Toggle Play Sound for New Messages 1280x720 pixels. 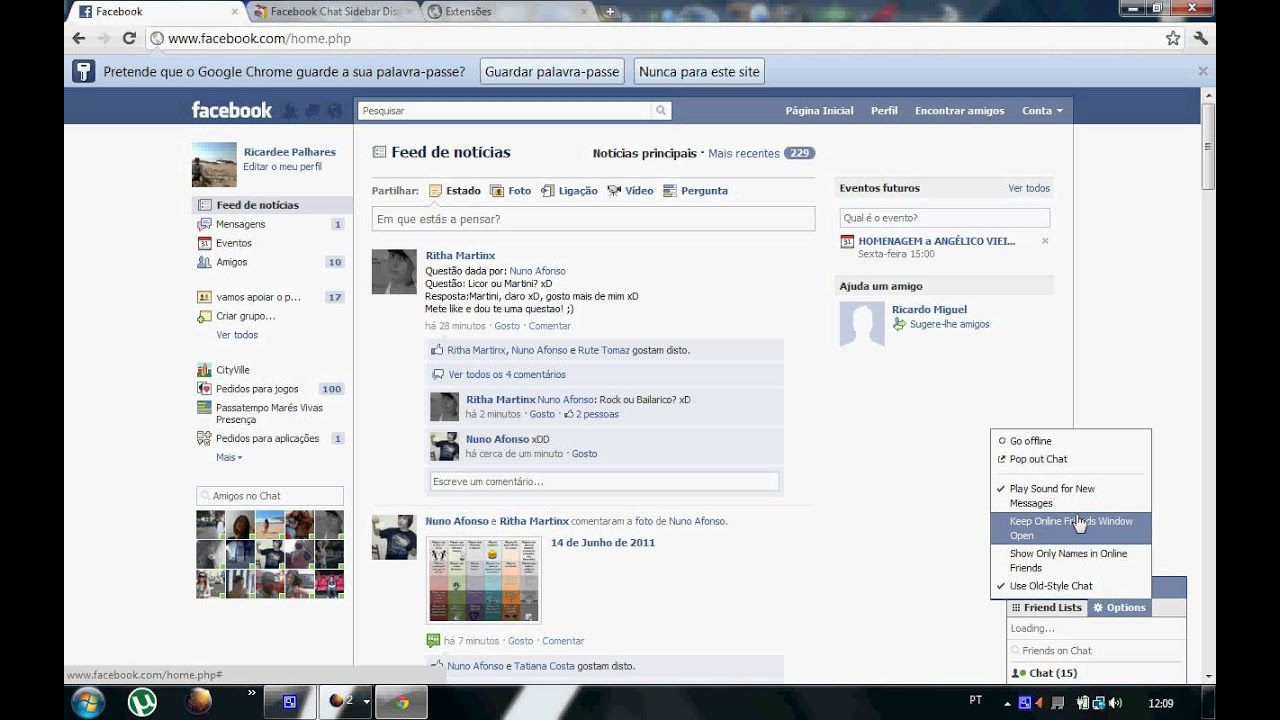[x=1071, y=496]
